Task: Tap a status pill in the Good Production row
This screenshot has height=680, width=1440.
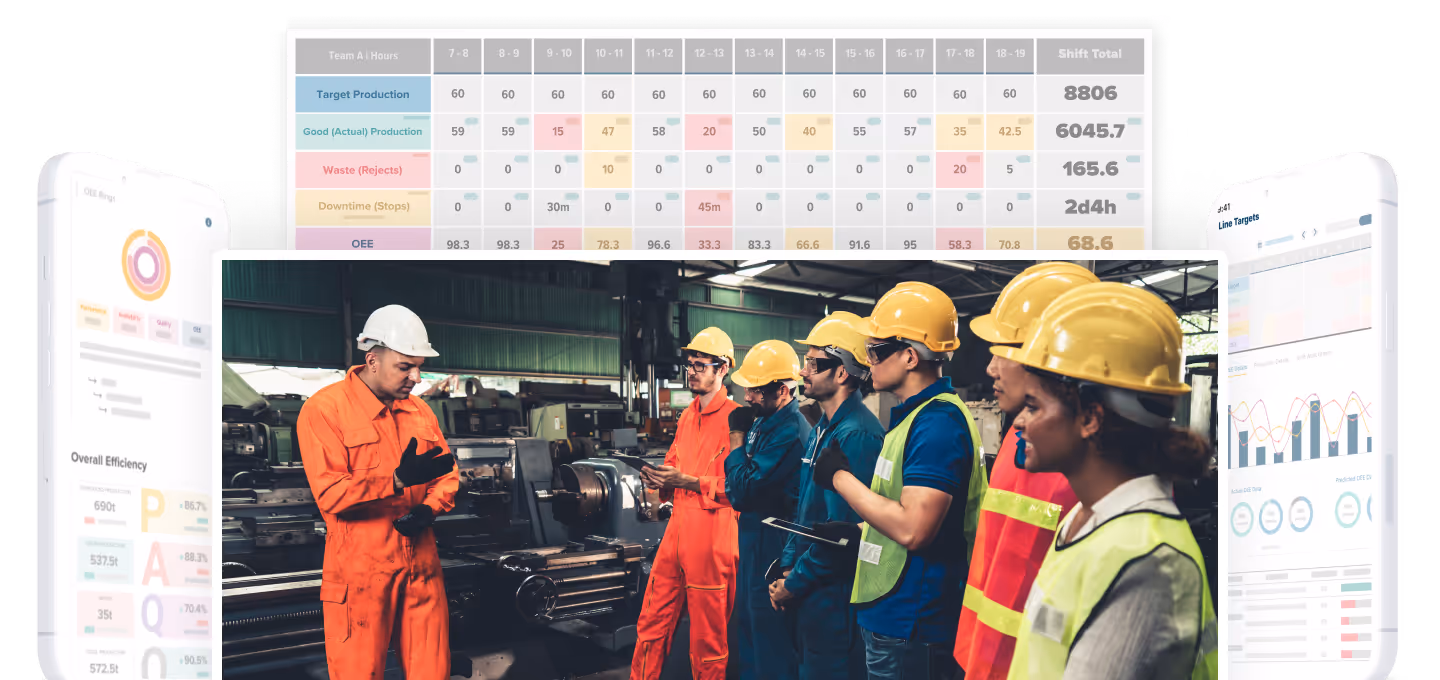Action: coord(472,119)
